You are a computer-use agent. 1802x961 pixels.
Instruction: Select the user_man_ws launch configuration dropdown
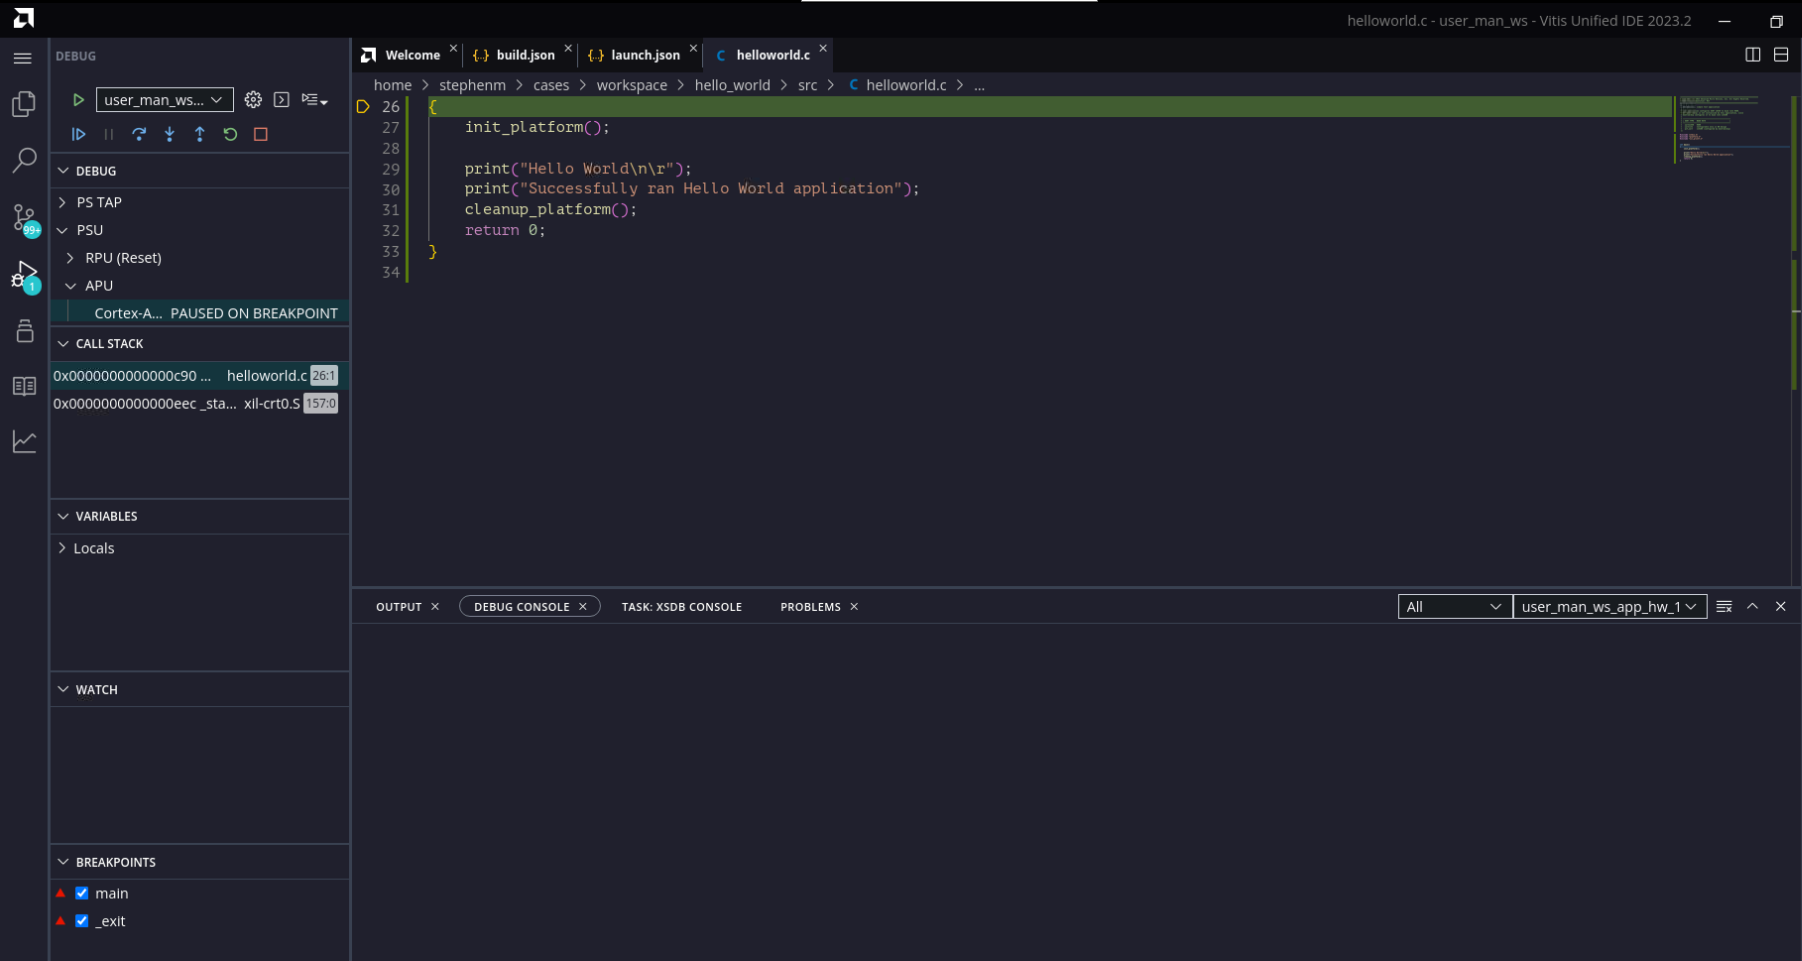[165, 100]
